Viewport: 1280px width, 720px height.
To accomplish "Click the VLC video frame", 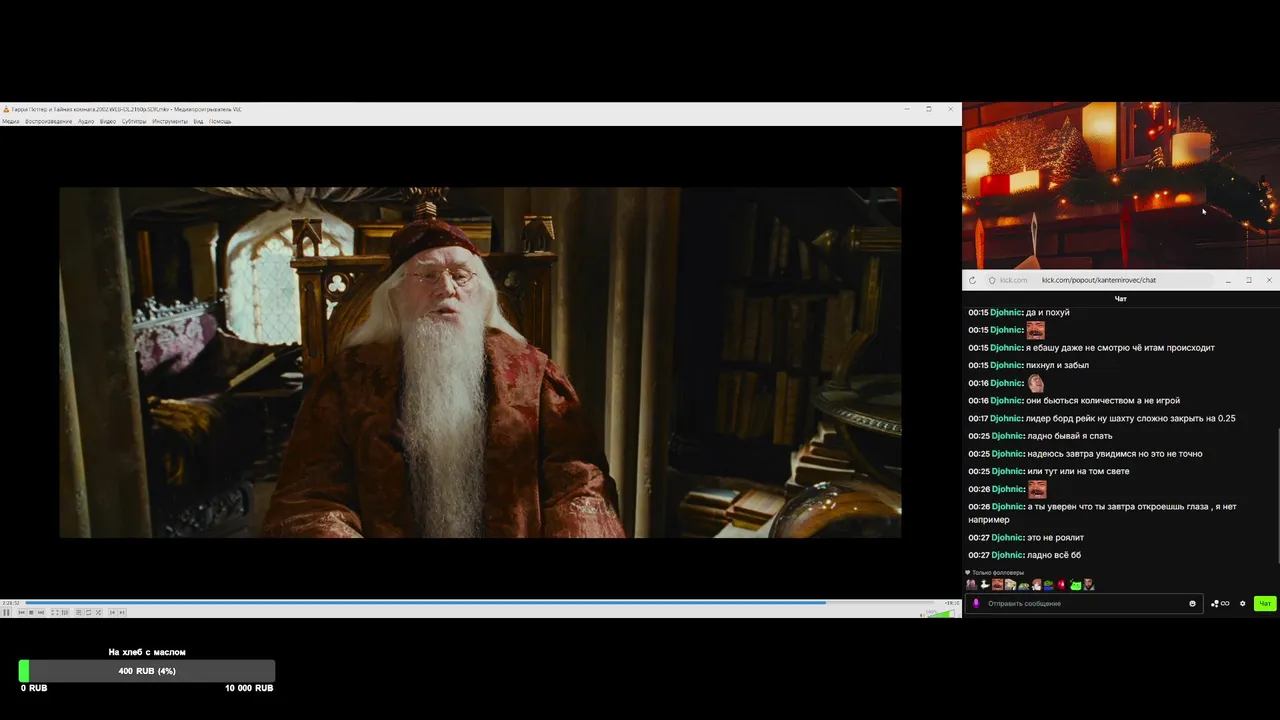I will (480, 362).
